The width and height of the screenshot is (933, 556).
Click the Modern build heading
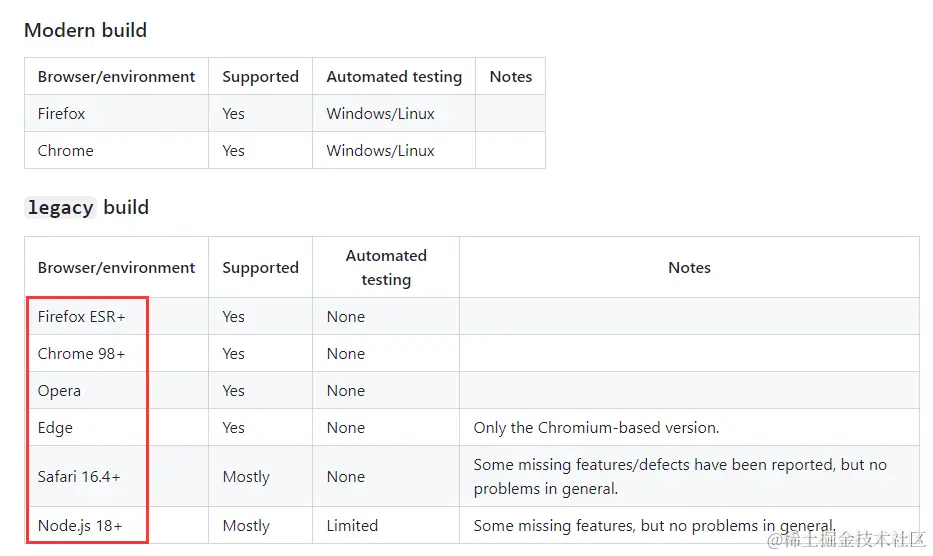click(x=85, y=30)
